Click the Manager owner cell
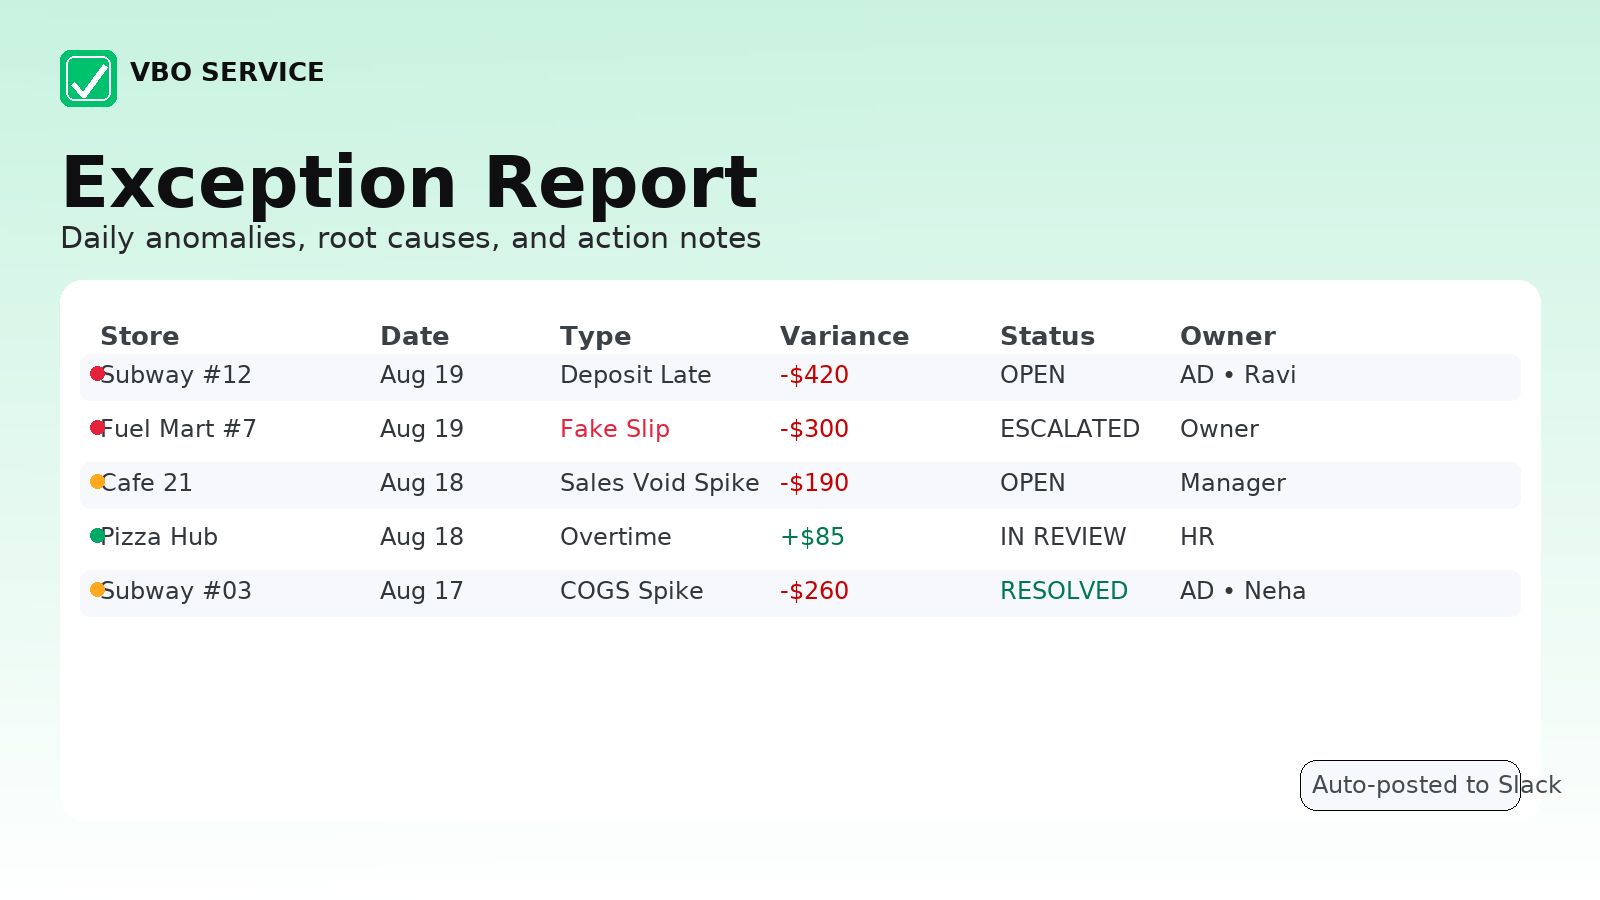The width and height of the screenshot is (1600, 900). [x=1233, y=483]
